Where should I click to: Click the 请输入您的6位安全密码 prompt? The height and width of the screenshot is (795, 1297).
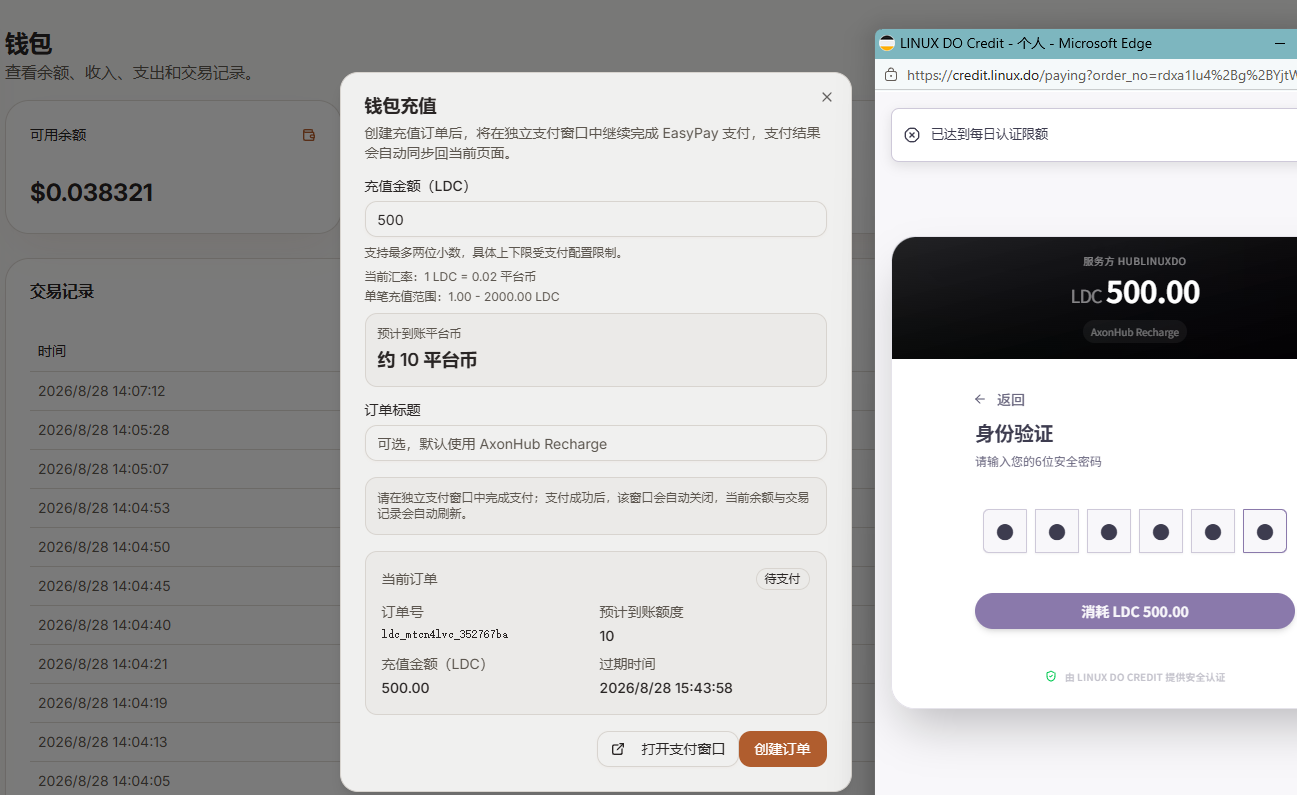[x=1038, y=462]
